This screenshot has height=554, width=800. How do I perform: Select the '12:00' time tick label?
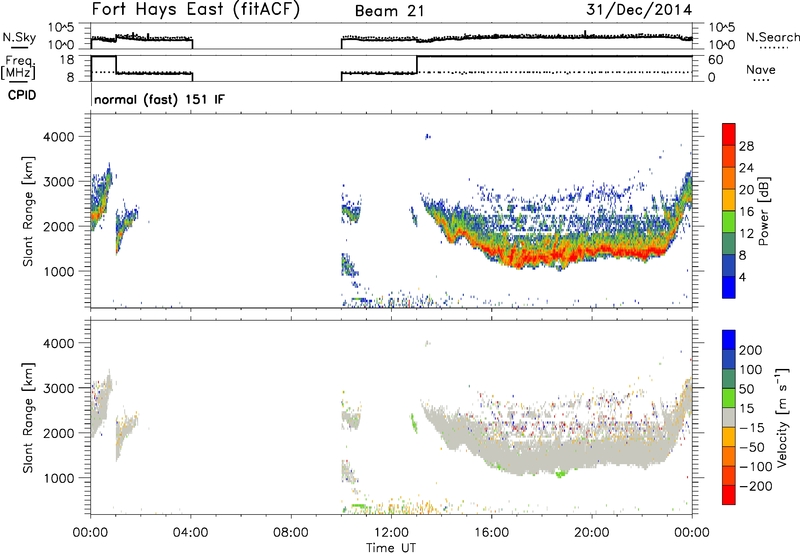point(391,533)
